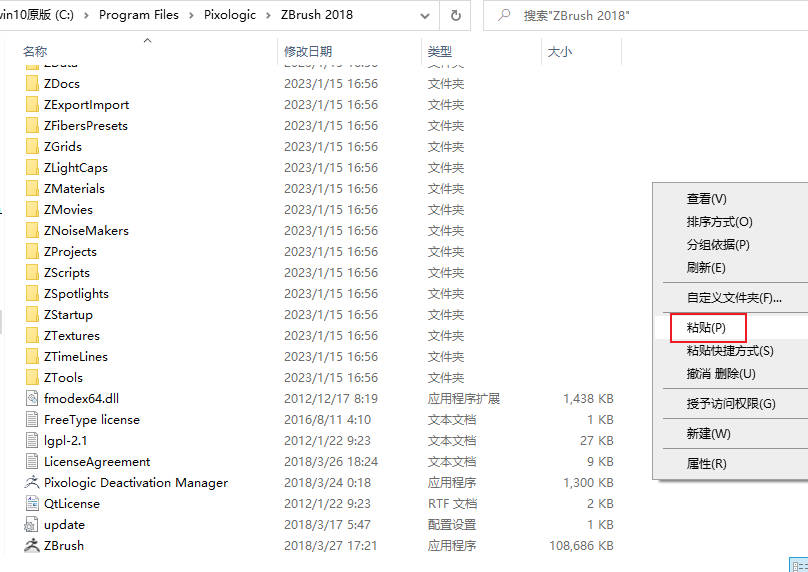The width and height of the screenshot is (808, 572).
Task: Click the Pixologic Deactivation Manager app icon
Action: (32, 482)
